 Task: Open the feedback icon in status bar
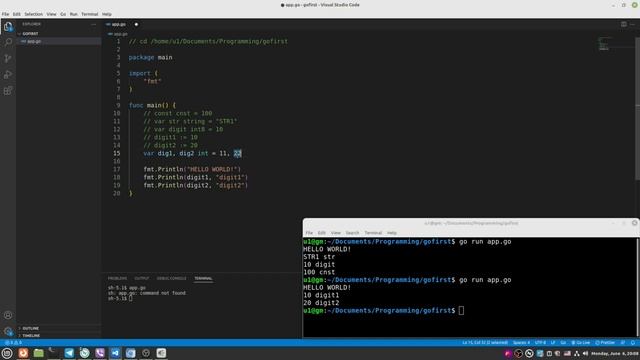pos(623,342)
